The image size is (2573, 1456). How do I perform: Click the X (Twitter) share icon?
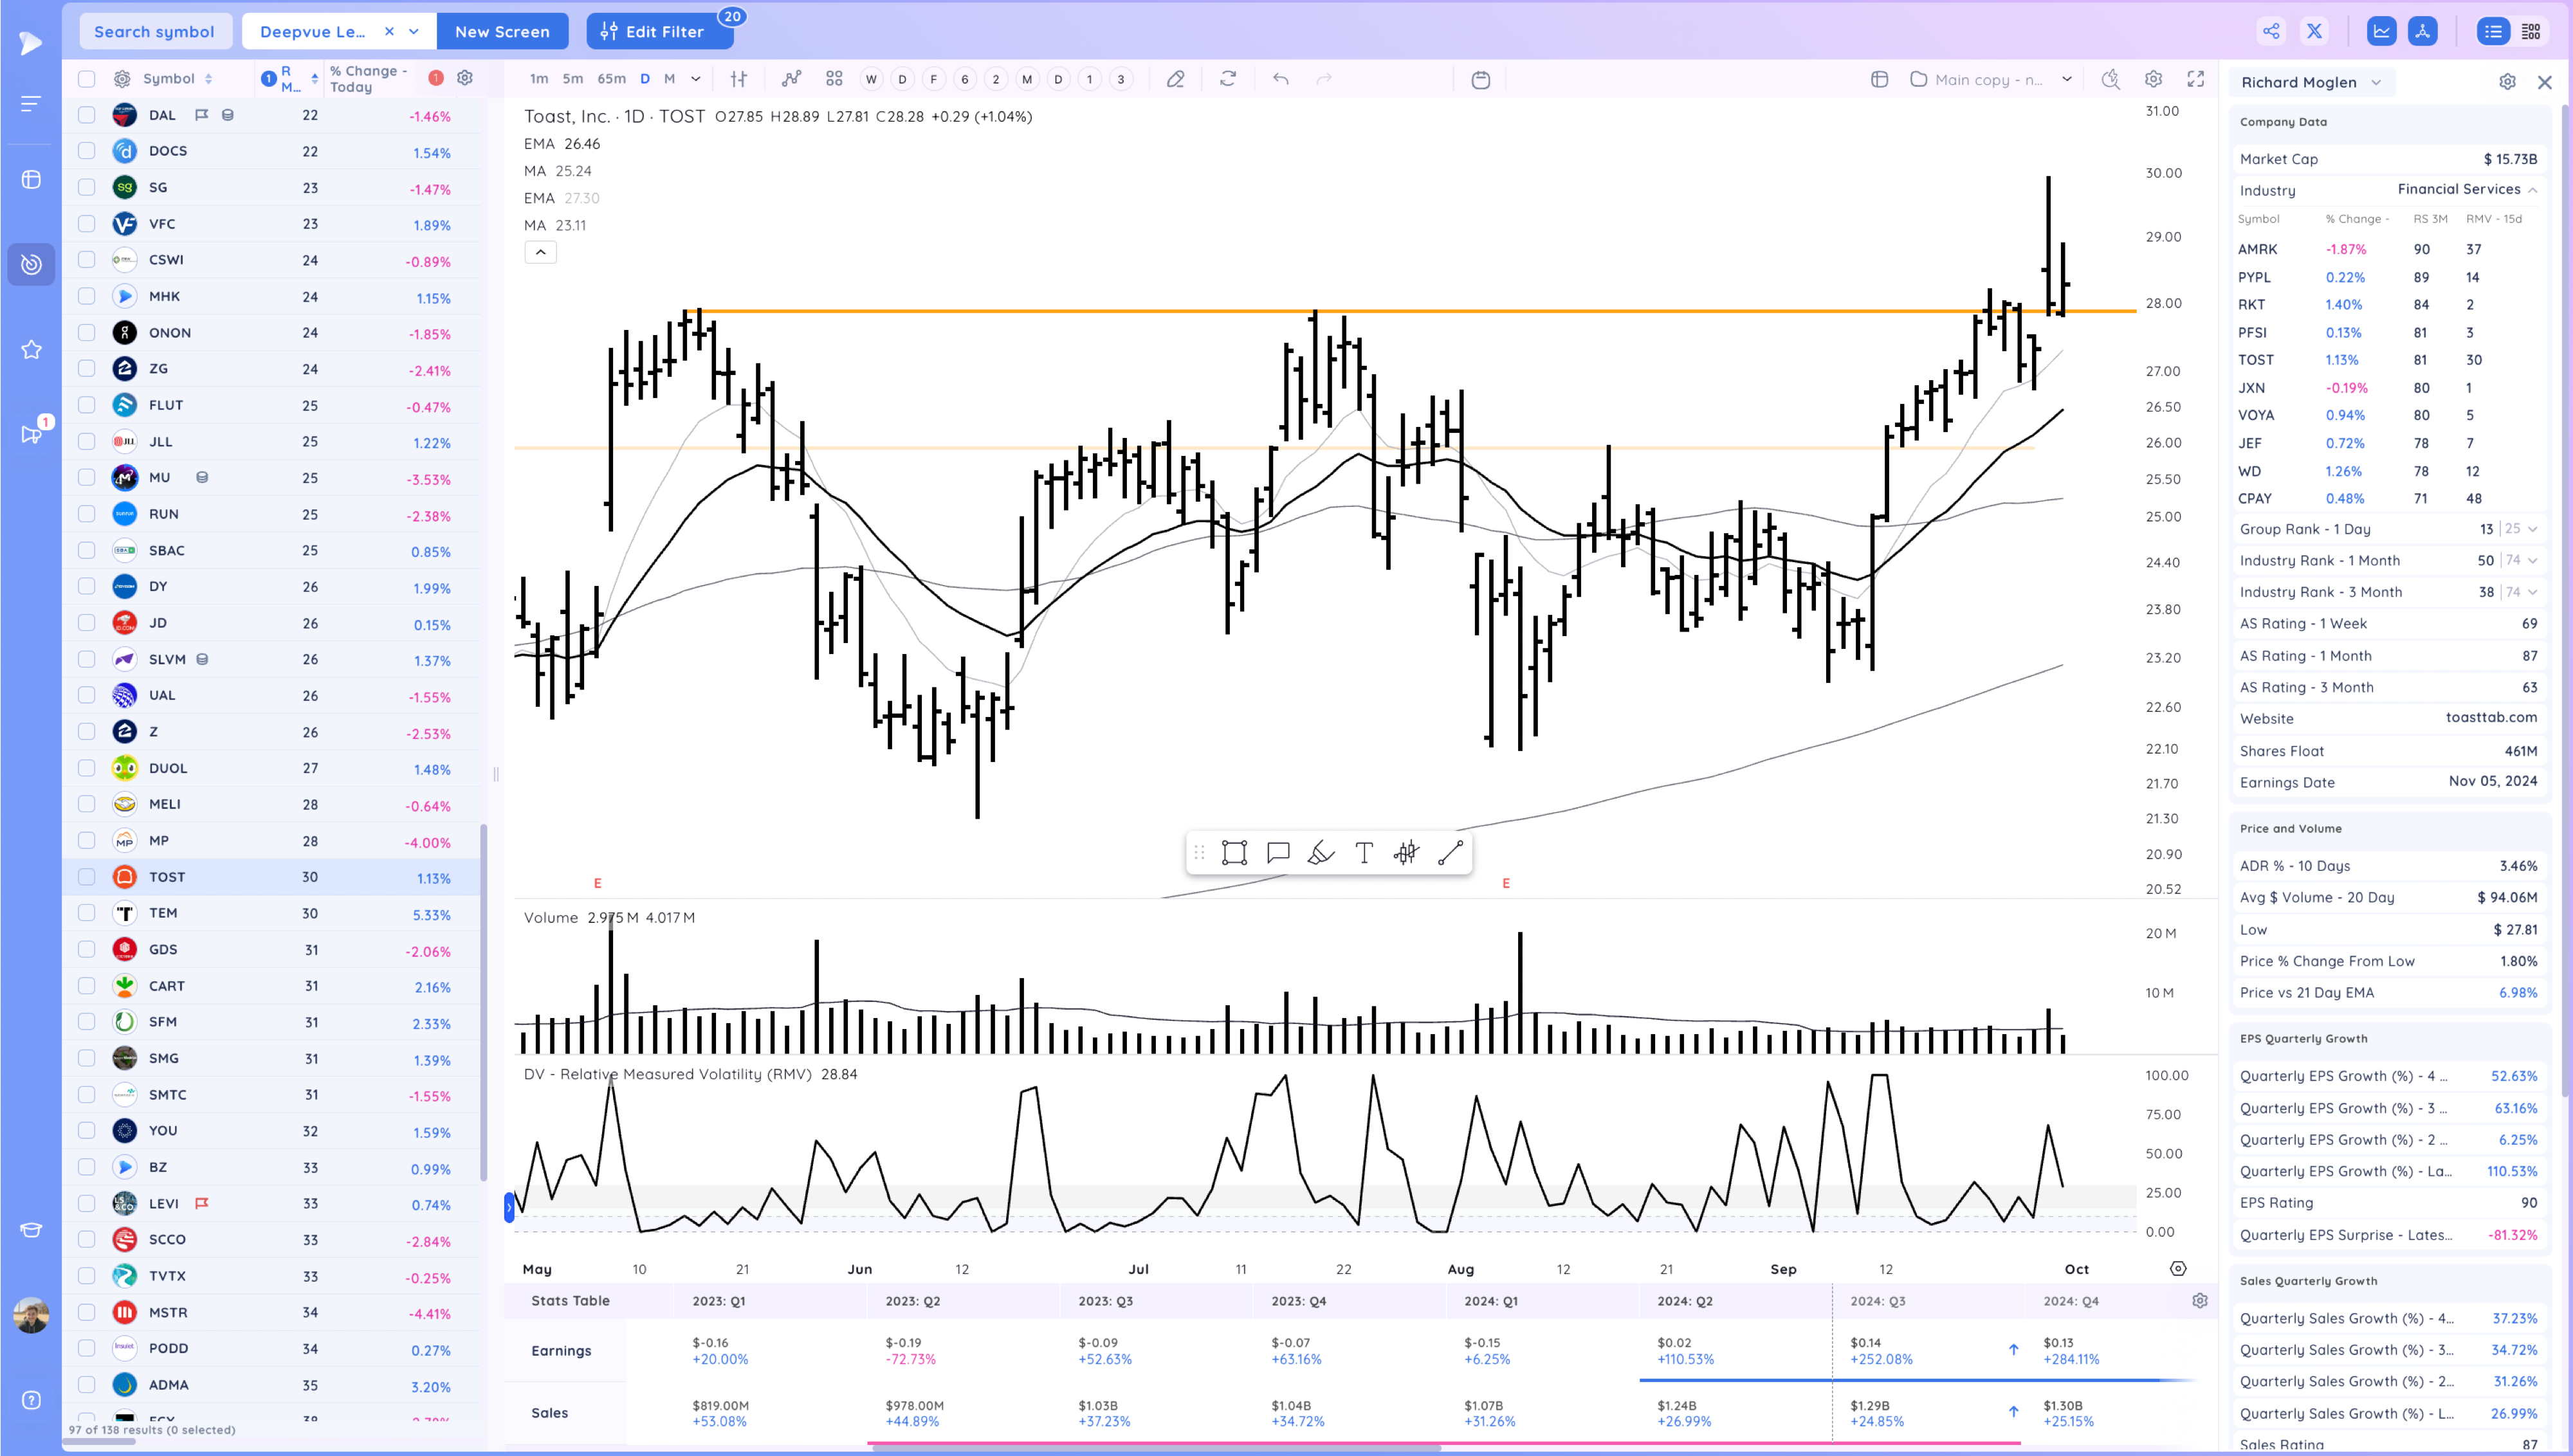point(2314,31)
